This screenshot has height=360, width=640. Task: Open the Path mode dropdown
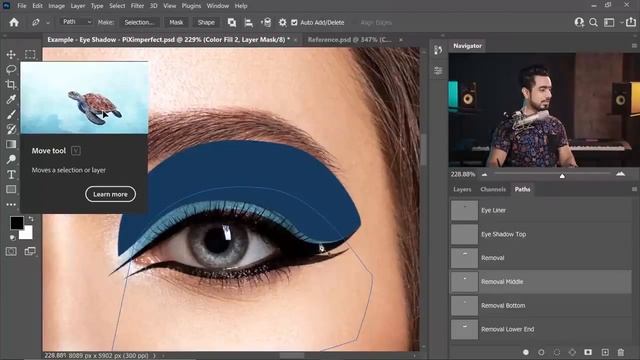click(x=76, y=22)
